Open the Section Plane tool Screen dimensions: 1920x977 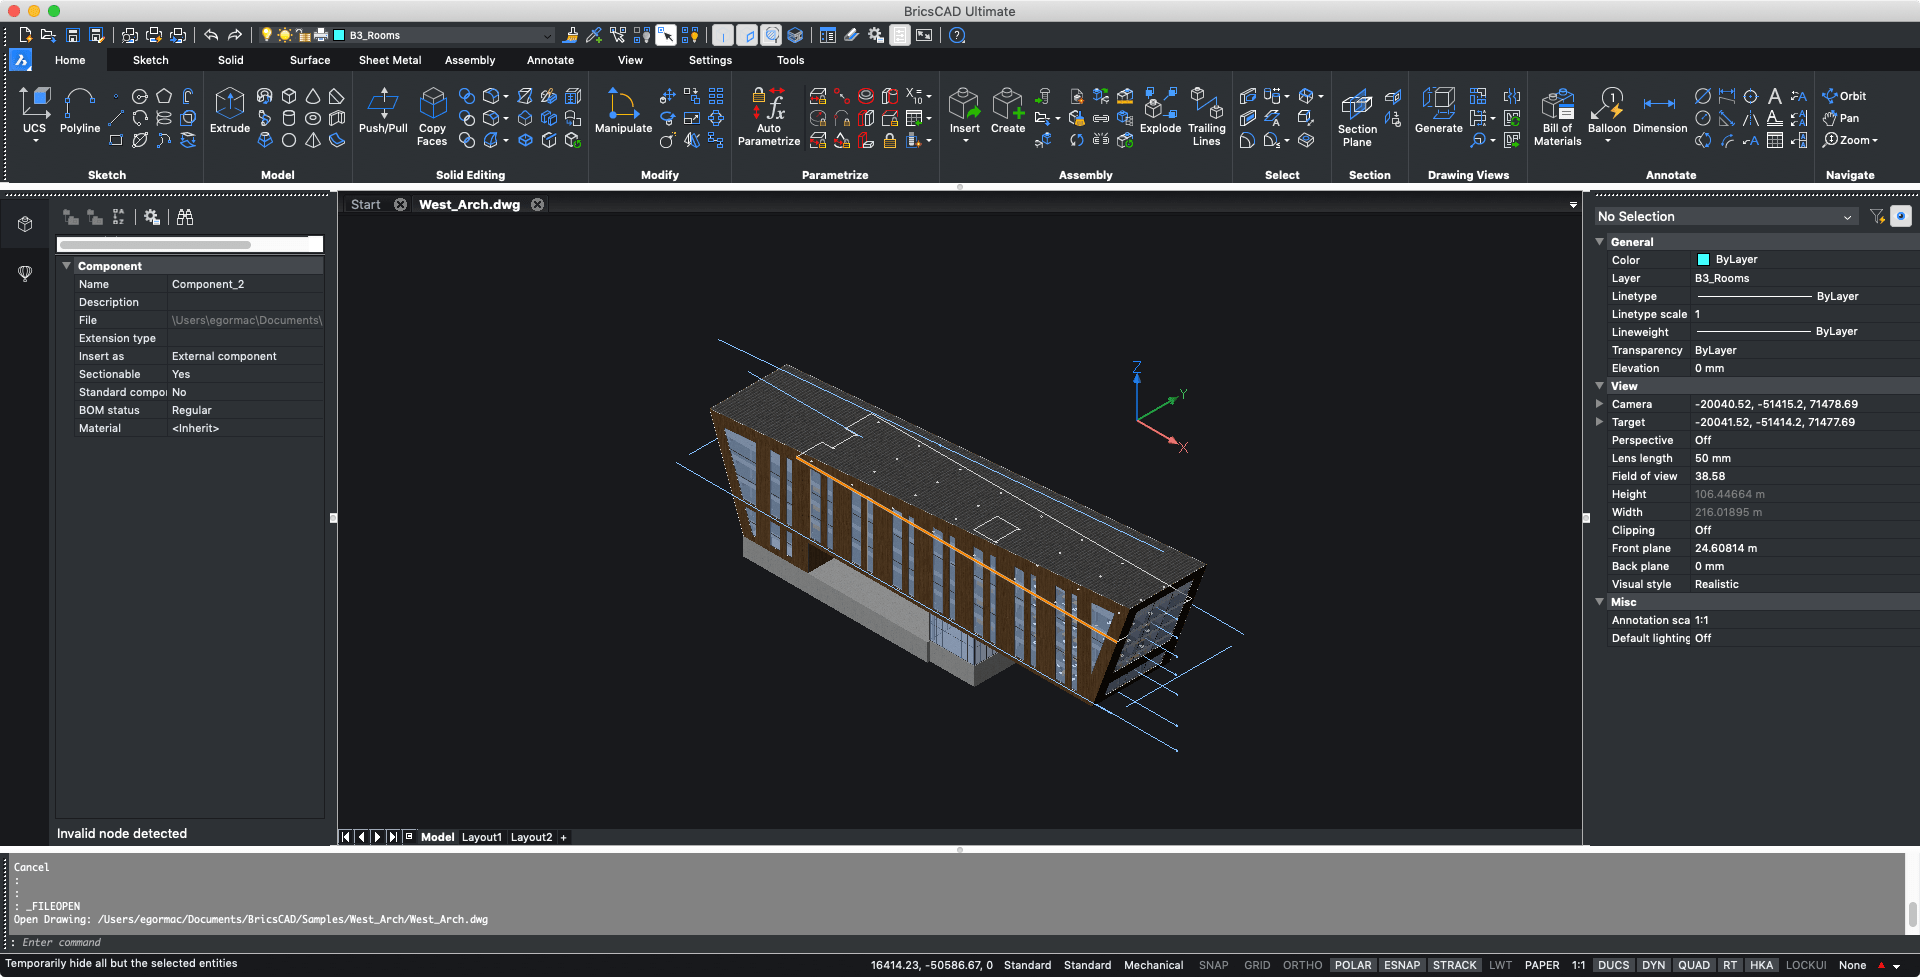(1357, 117)
